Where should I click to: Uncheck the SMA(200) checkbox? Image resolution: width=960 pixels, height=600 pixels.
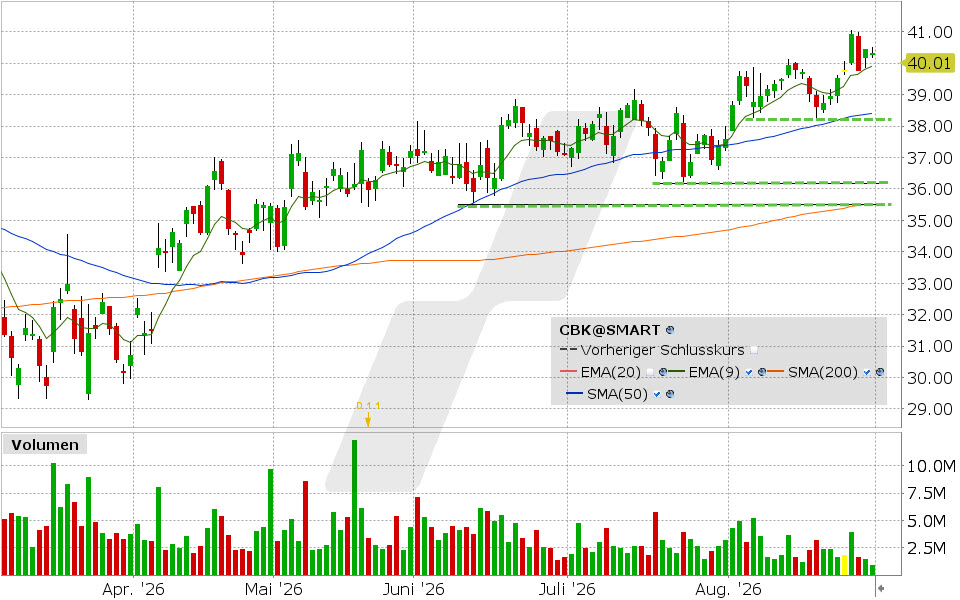pyautogui.click(x=867, y=372)
